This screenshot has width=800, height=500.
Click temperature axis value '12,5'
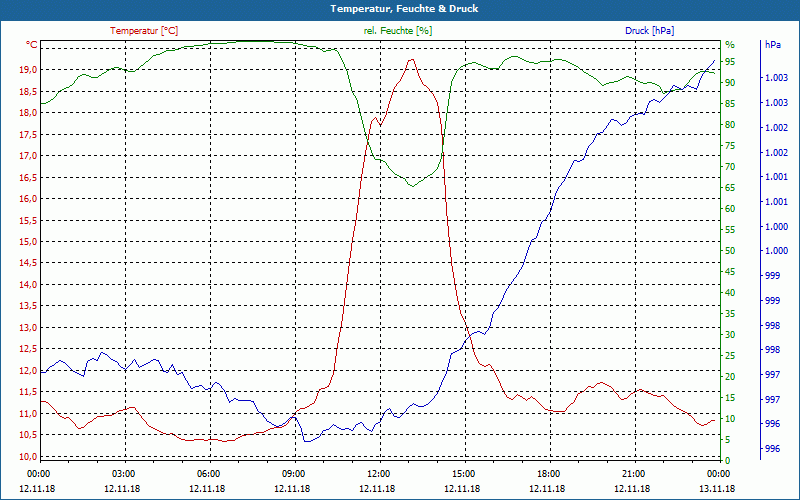click(28, 349)
